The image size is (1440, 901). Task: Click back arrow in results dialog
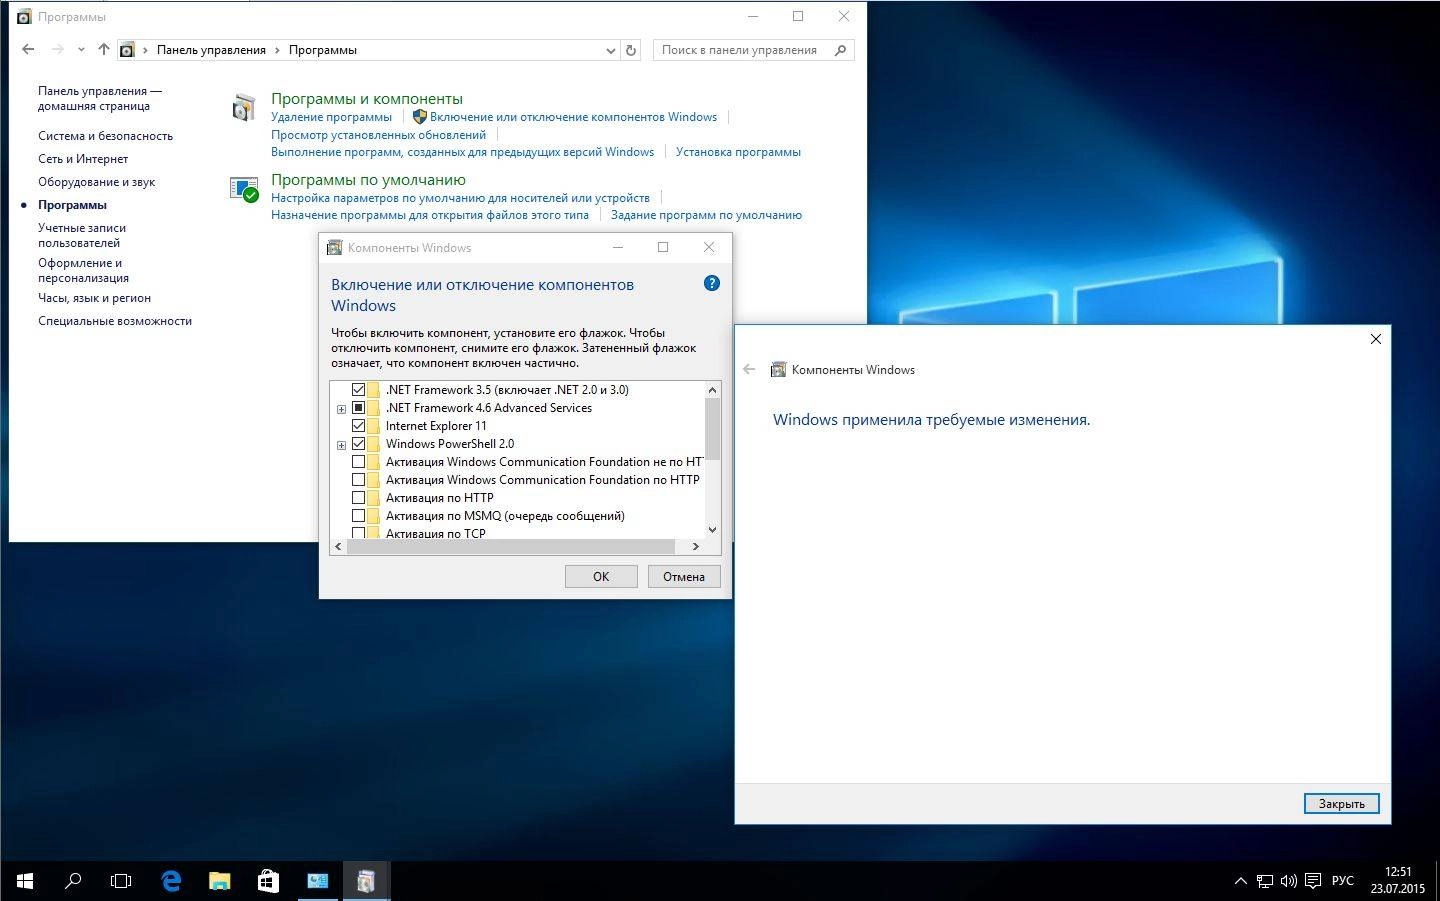pyautogui.click(x=749, y=370)
